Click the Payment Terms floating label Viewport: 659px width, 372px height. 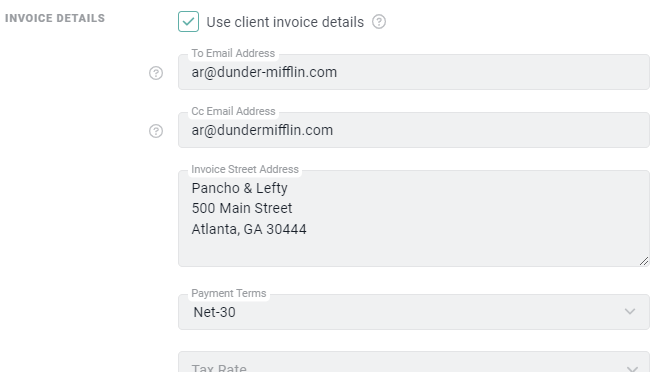[229, 293]
